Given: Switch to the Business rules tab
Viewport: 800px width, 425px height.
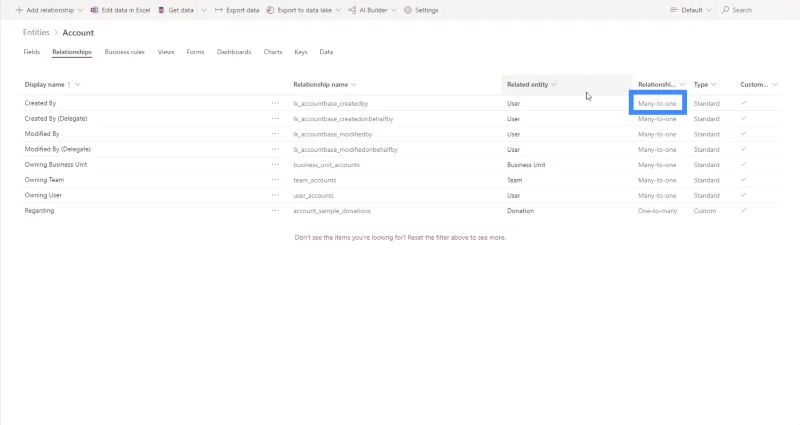Looking at the screenshot, I should tap(124, 52).
